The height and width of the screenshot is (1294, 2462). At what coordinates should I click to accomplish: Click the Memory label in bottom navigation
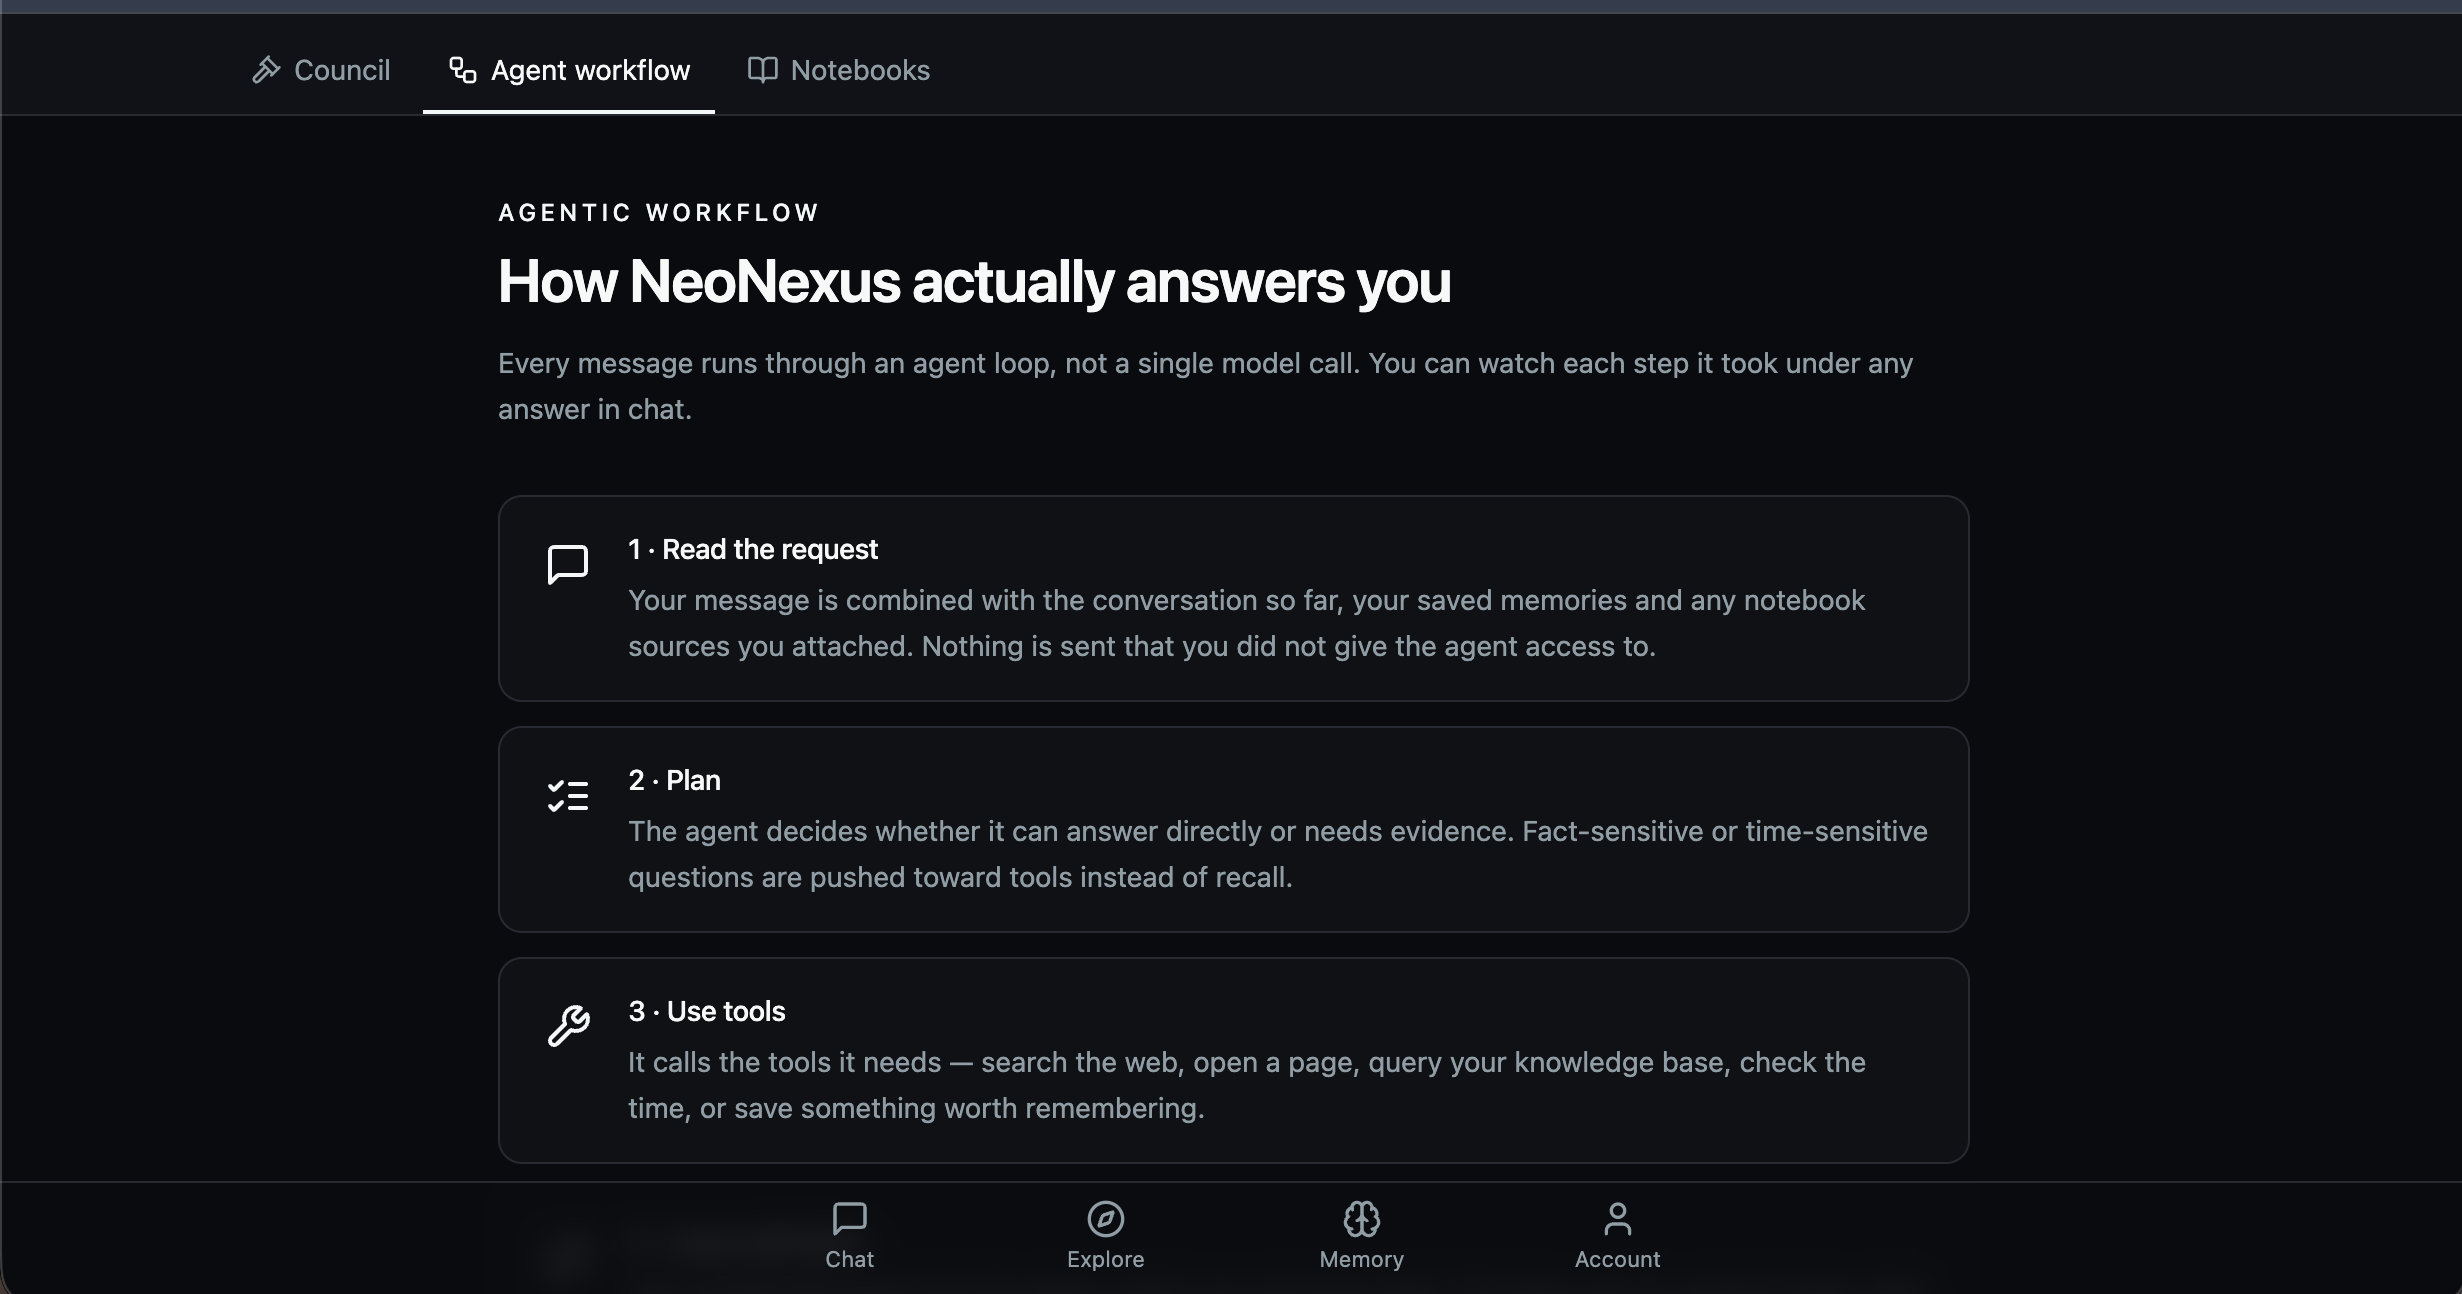point(1361,1259)
